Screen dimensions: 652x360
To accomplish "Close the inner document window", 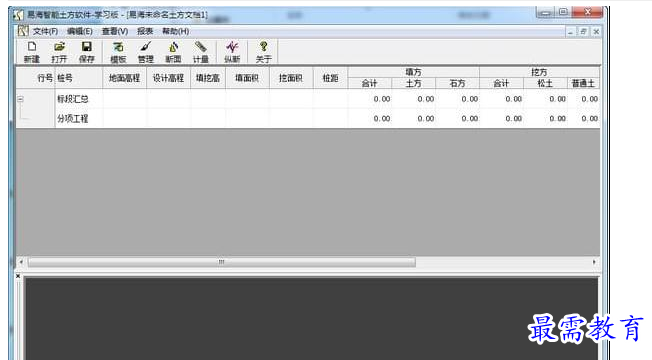I will tap(596, 32).
